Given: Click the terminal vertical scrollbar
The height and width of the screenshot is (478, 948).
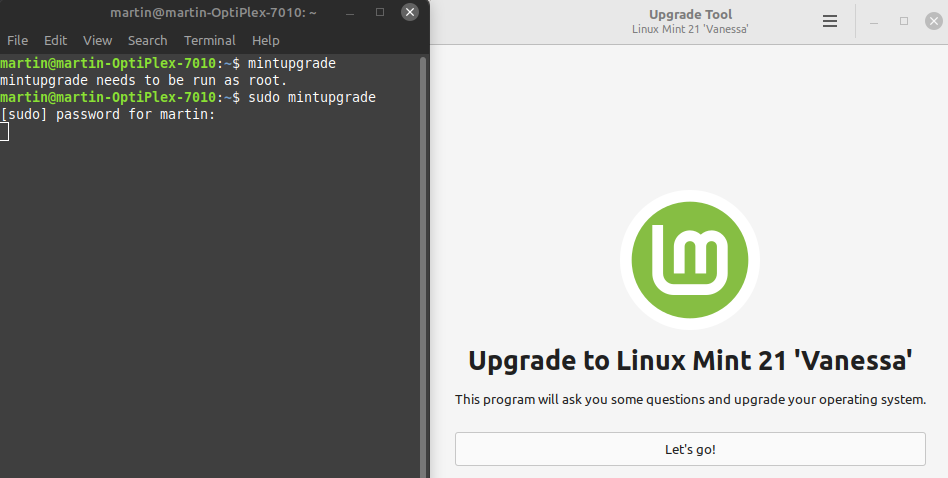Looking at the screenshot, I should coord(423,266).
